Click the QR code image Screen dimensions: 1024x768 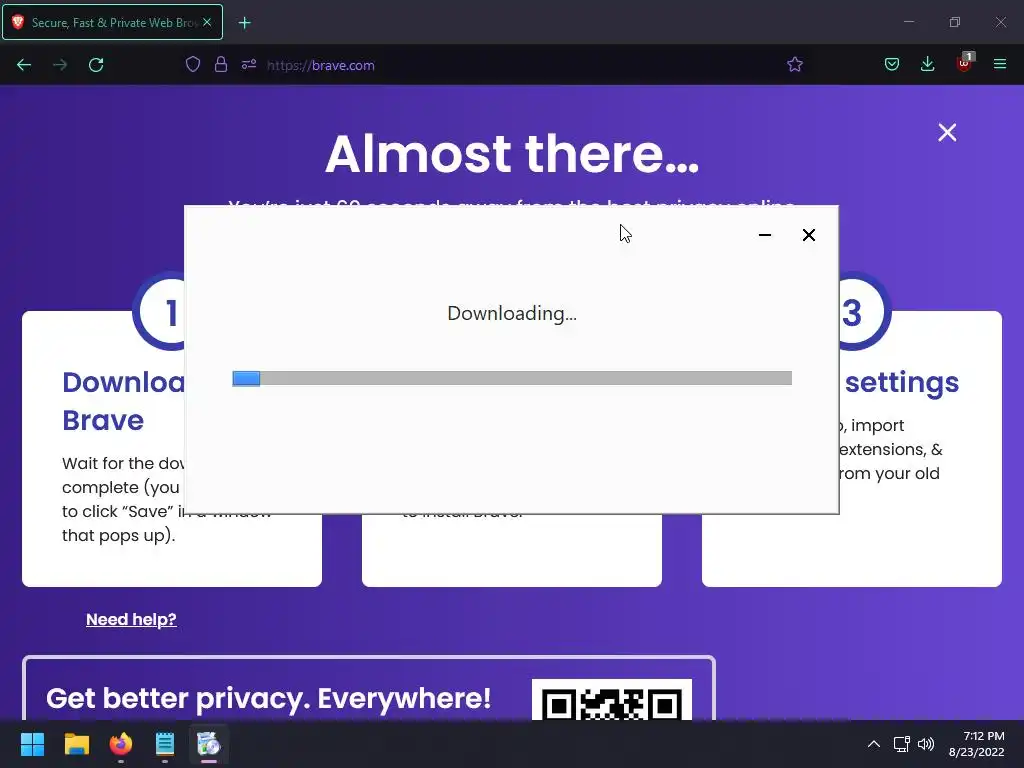coord(612,699)
